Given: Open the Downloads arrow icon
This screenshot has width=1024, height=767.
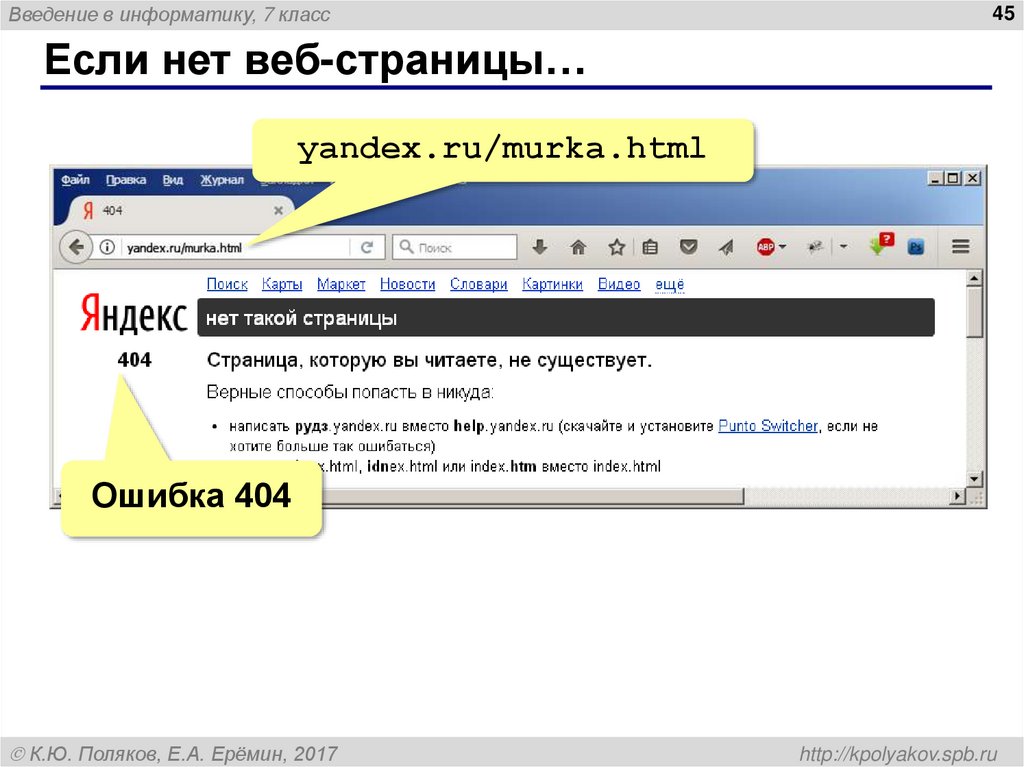Looking at the screenshot, I should pos(539,245).
